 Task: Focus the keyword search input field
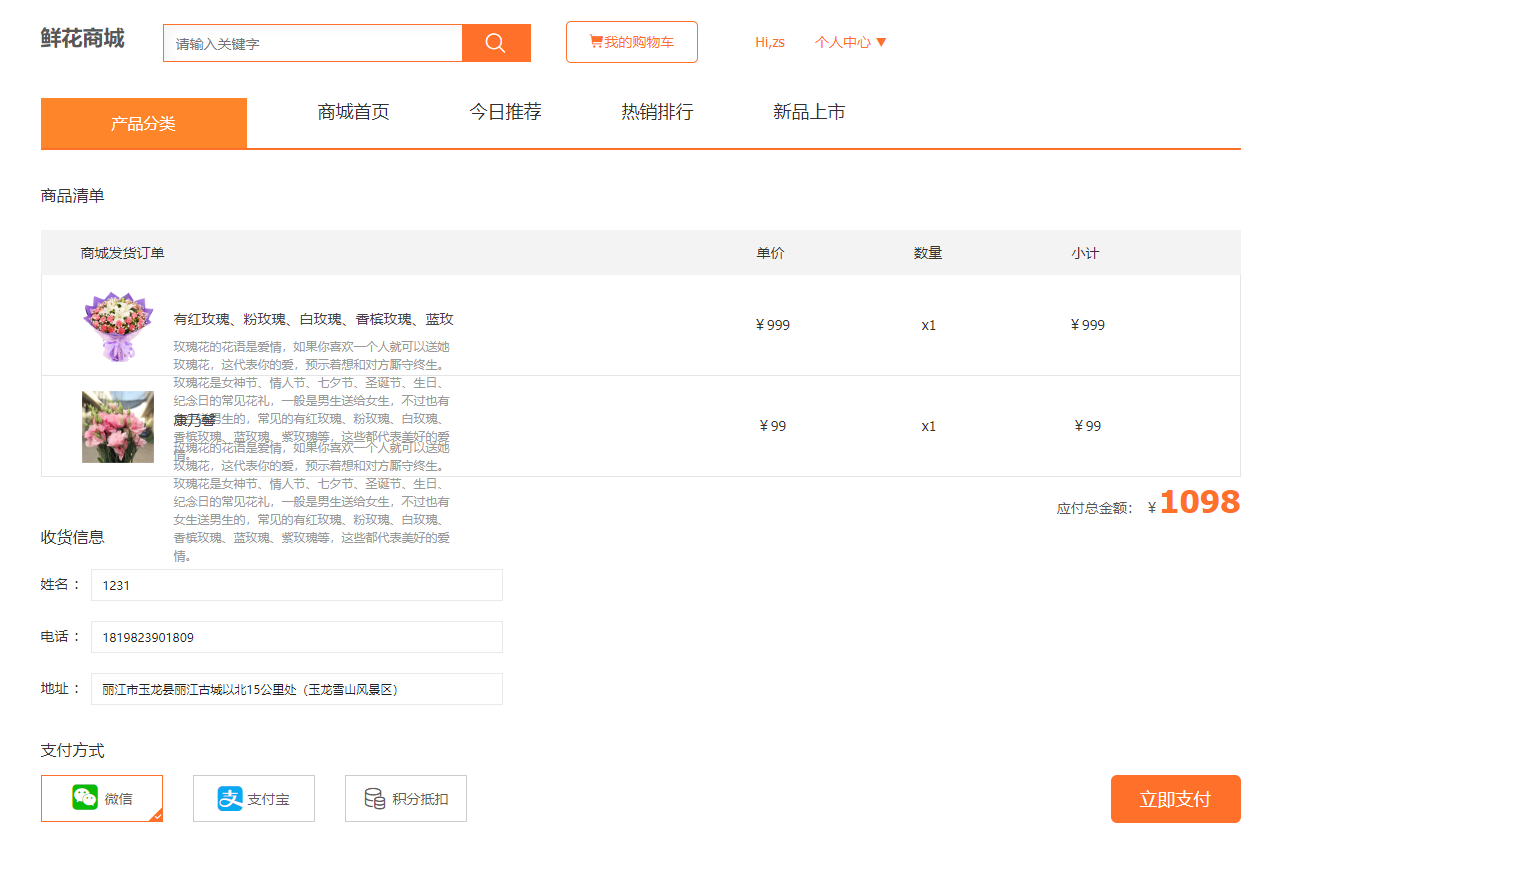(313, 43)
